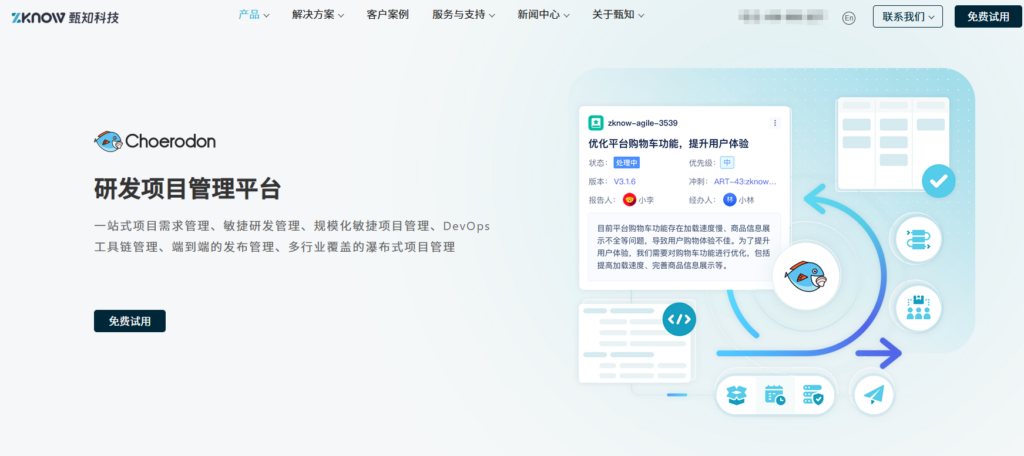
Task: Expand the 产品 dropdown menu
Action: click(x=254, y=15)
